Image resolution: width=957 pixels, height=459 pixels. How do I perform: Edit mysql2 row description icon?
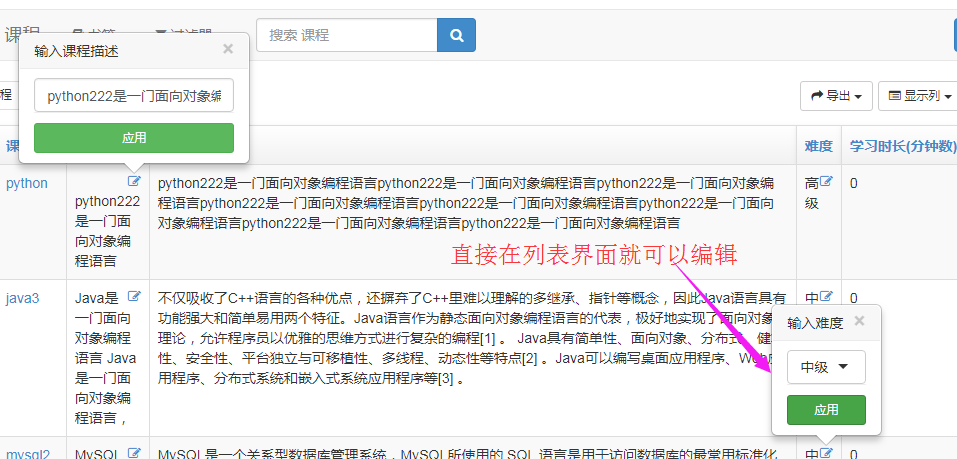(134, 452)
